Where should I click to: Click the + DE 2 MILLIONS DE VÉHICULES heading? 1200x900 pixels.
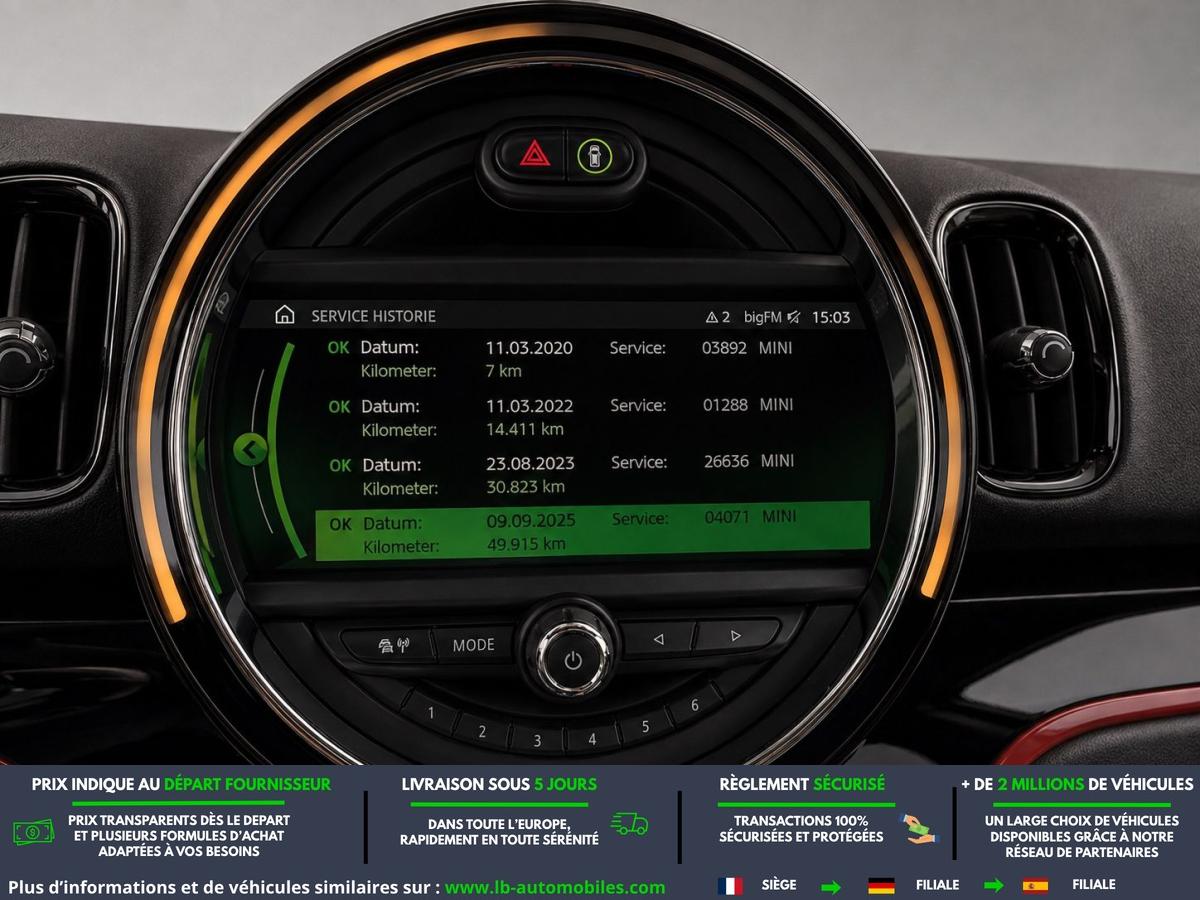1077,785
